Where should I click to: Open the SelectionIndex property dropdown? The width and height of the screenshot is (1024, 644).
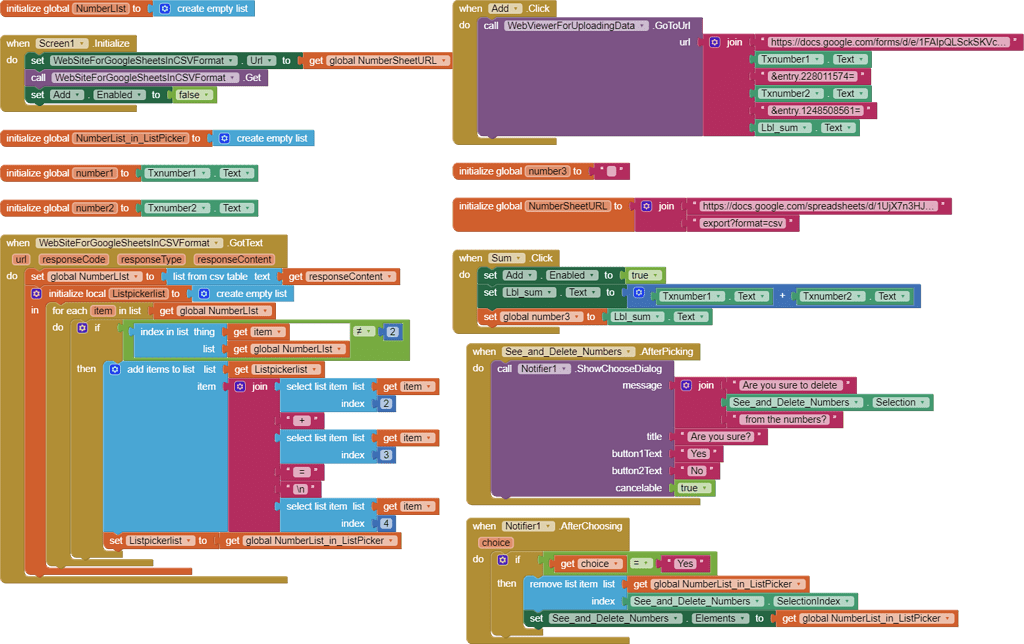pos(813,601)
